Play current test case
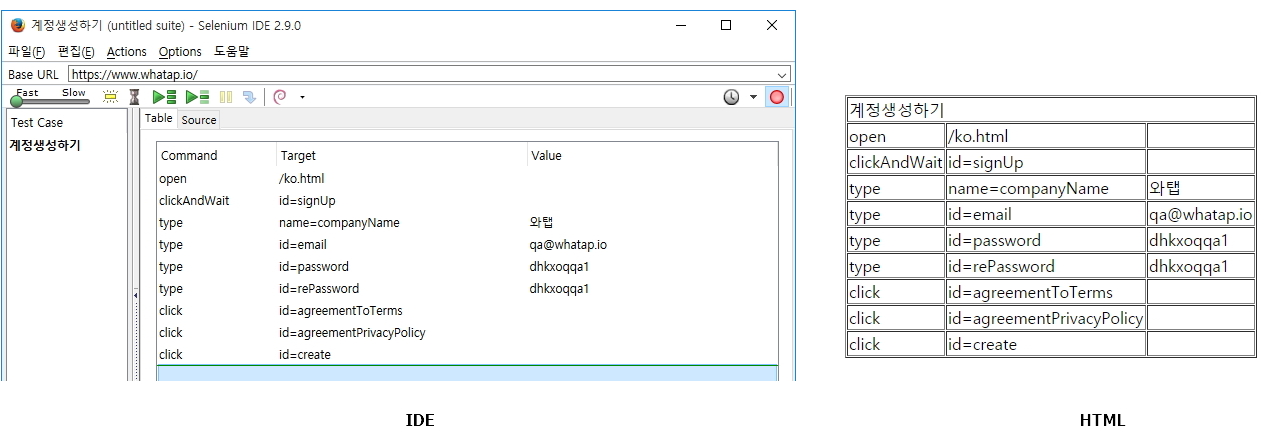 coord(197,97)
